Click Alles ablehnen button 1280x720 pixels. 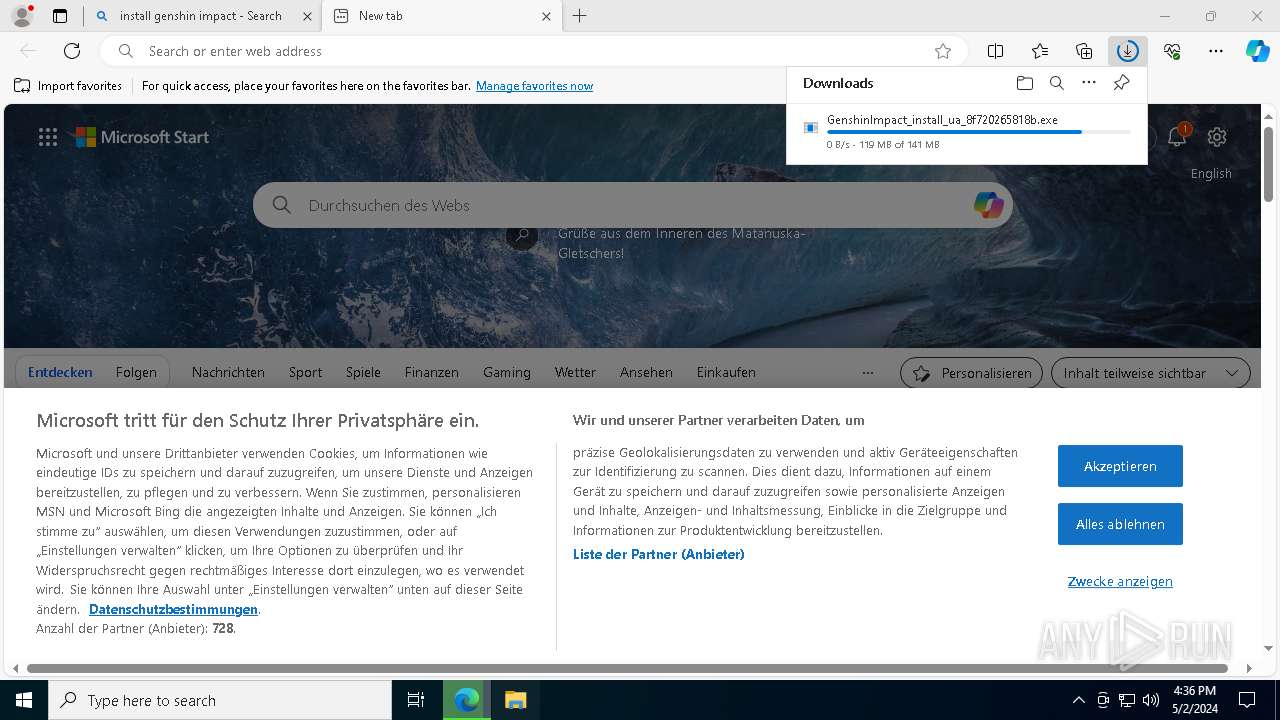pos(1120,524)
